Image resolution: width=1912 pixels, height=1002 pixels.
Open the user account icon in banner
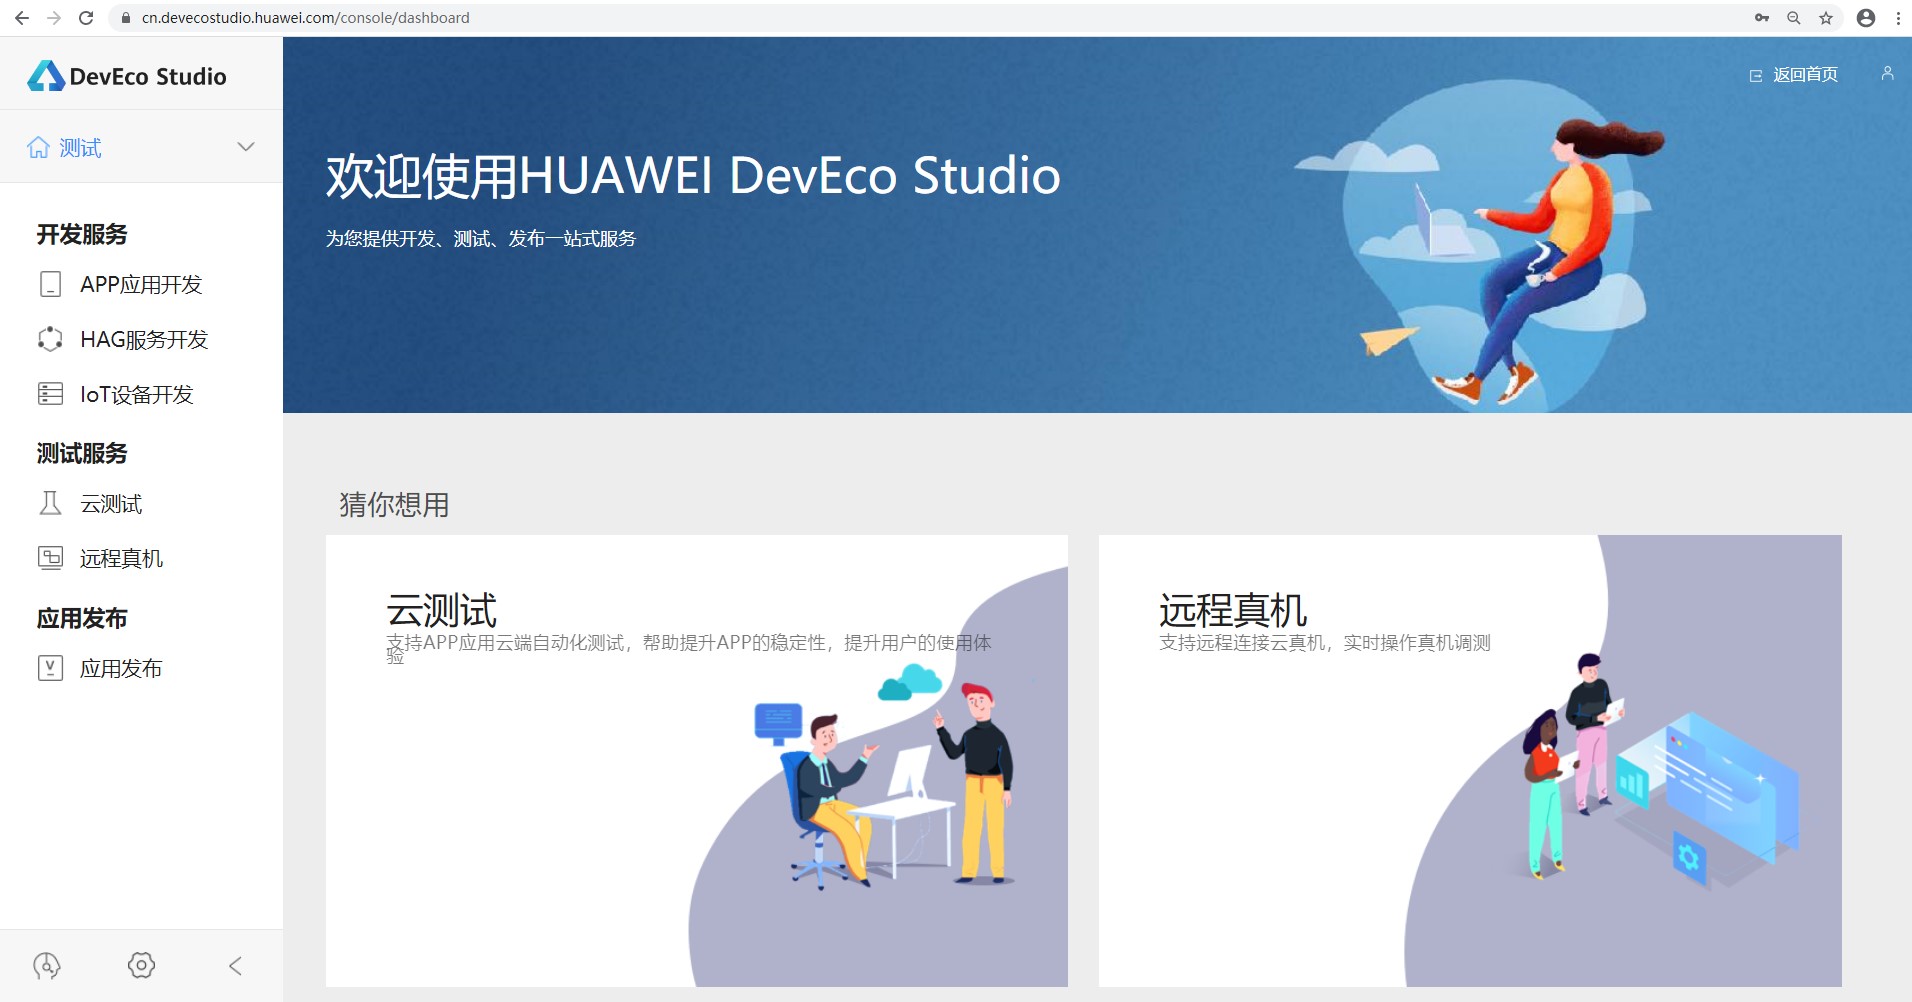(x=1887, y=73)
